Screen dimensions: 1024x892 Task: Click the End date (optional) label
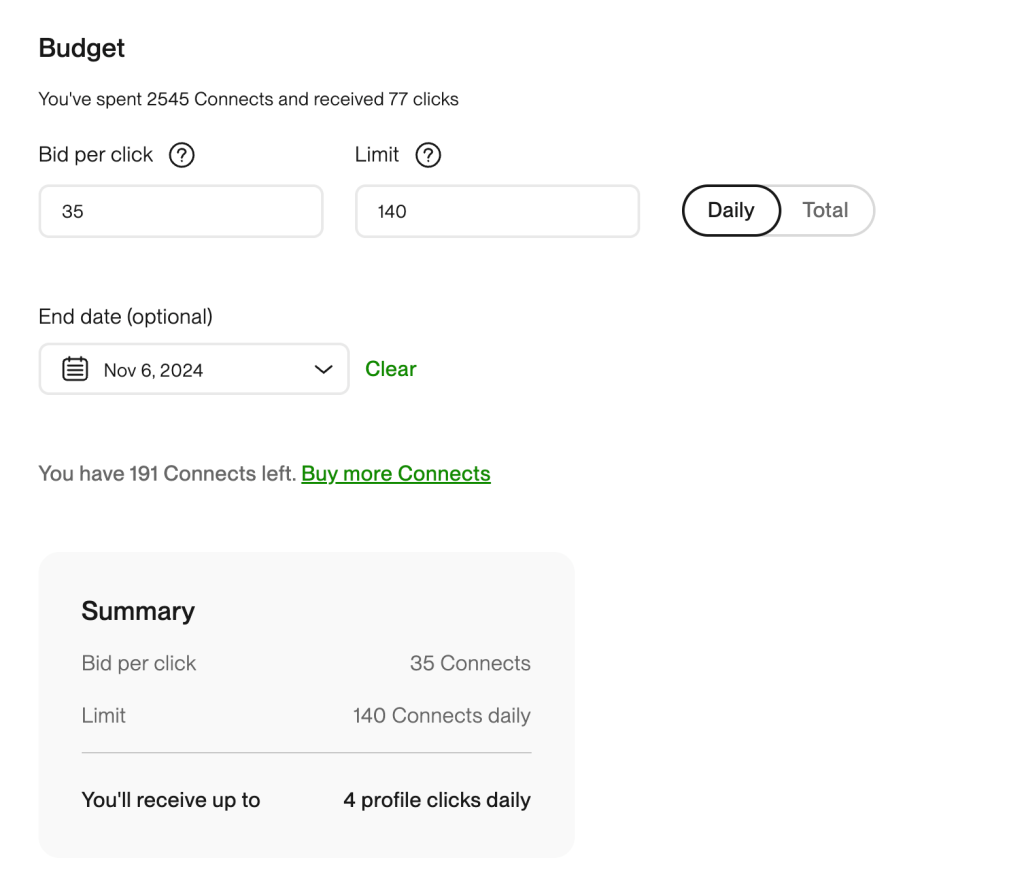[x=125, y=316]
